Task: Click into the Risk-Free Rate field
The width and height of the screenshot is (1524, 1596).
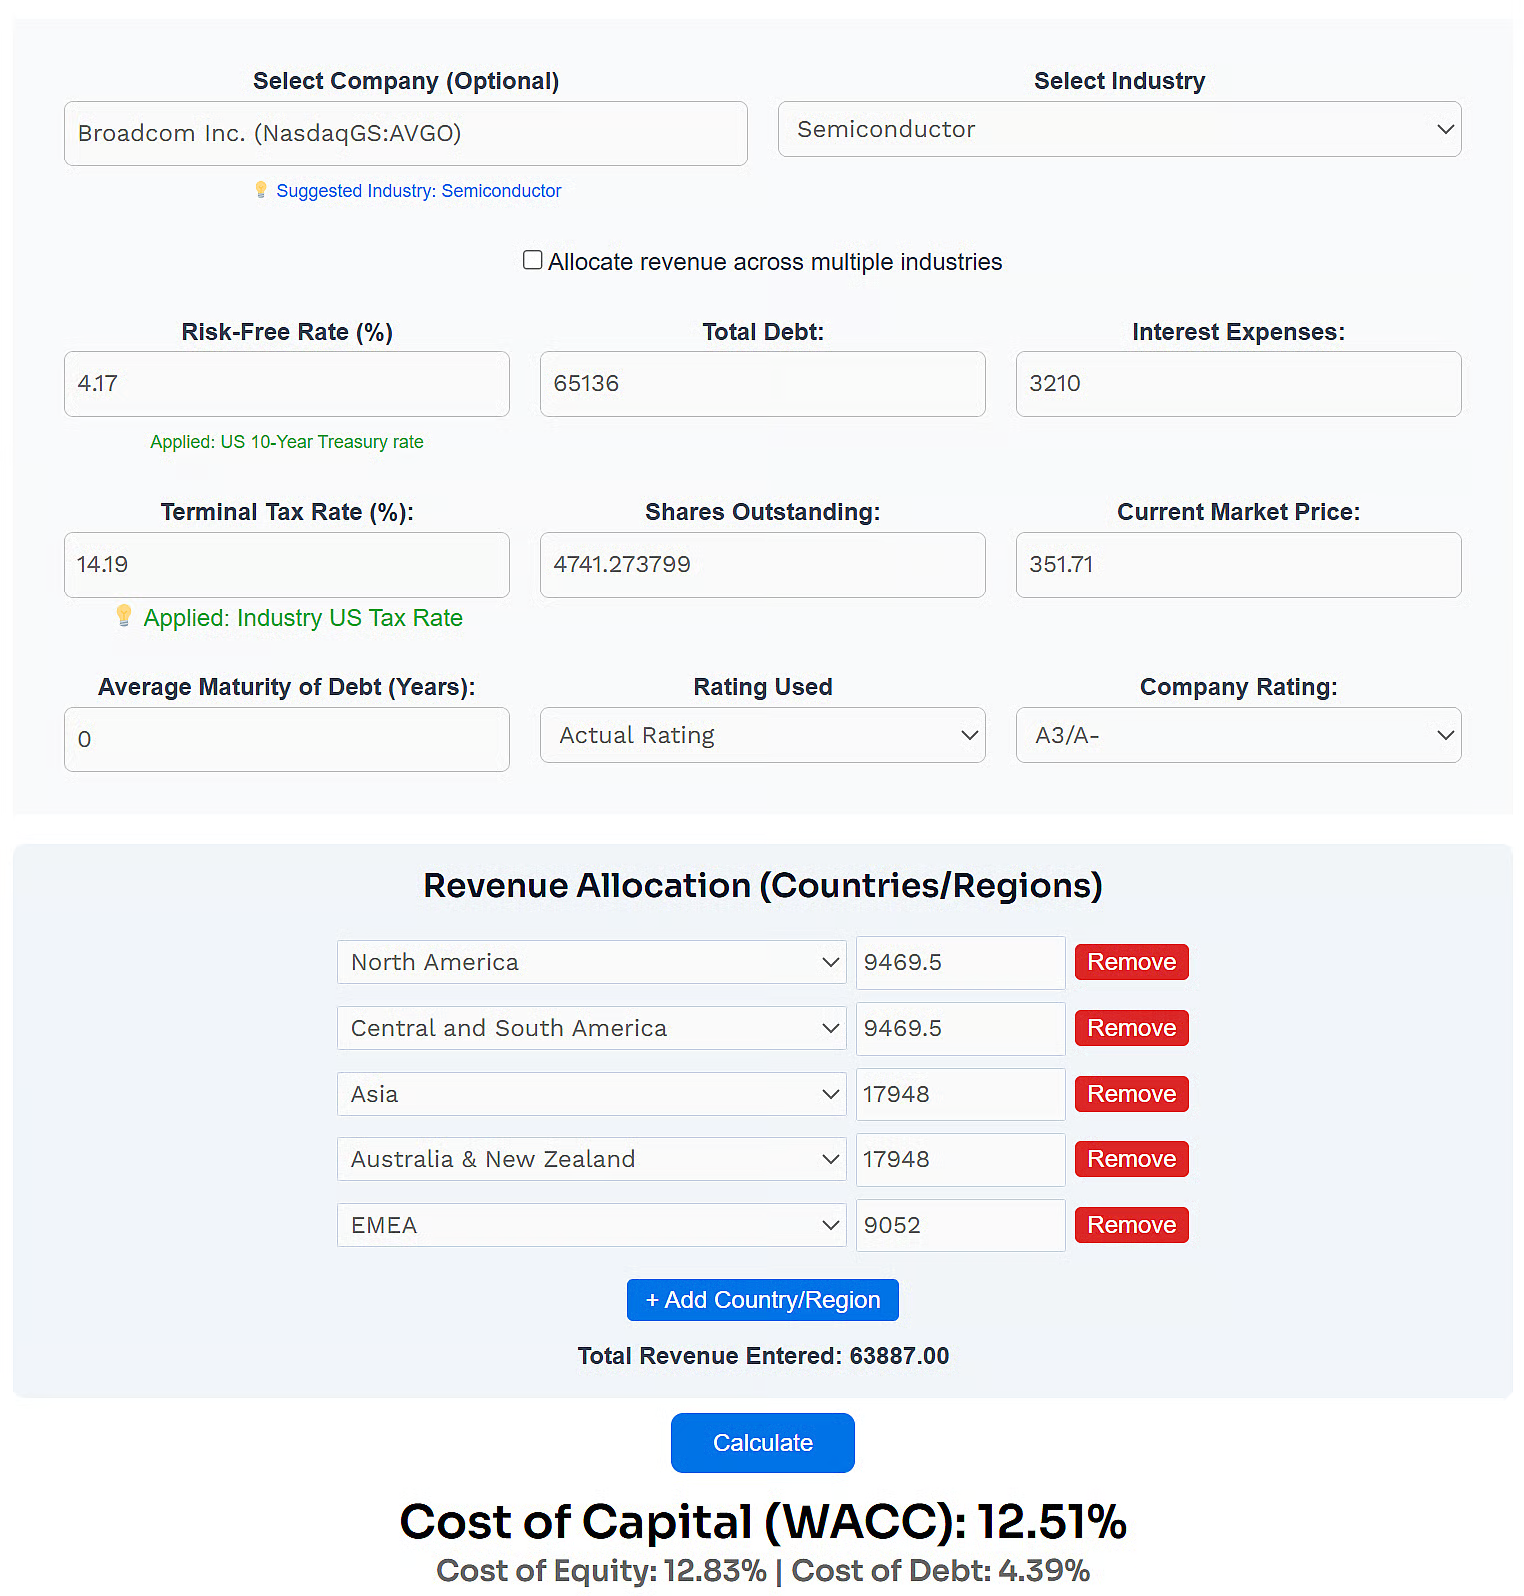Action: 286,383
